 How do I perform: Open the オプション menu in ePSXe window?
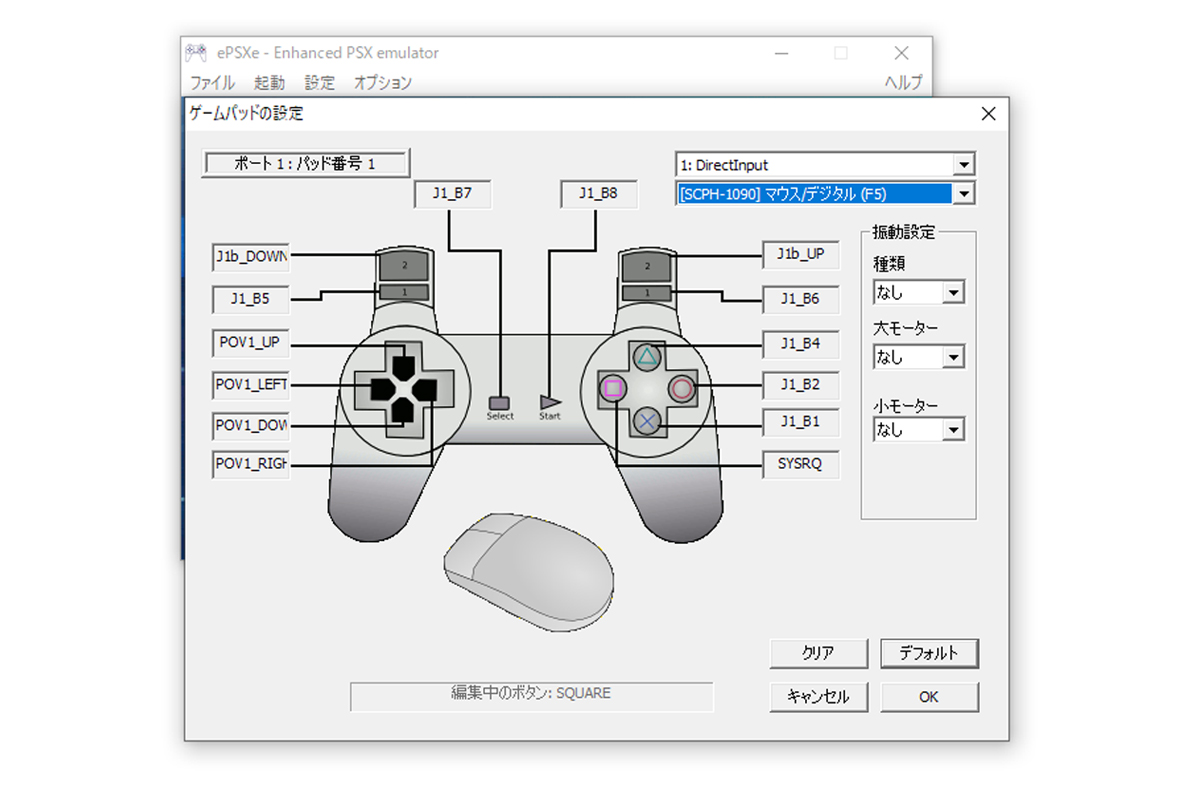pos(382,83)
